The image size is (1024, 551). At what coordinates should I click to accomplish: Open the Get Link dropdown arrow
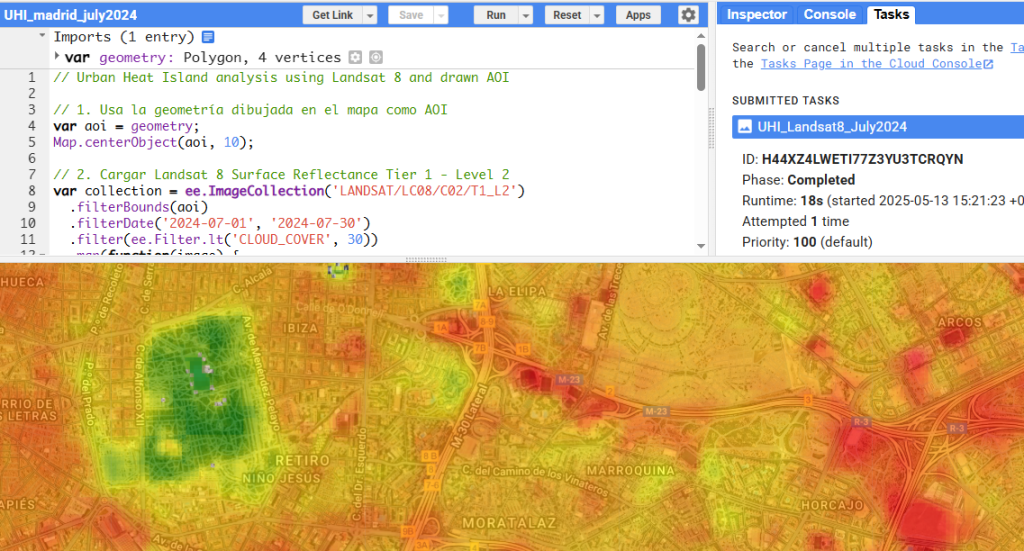tap(370, 15)
